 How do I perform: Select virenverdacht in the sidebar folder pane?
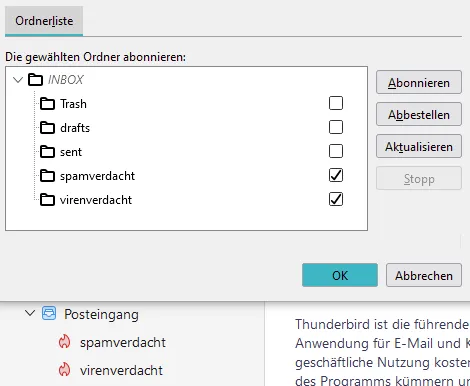pyautogui.click(x=121, y=370)
